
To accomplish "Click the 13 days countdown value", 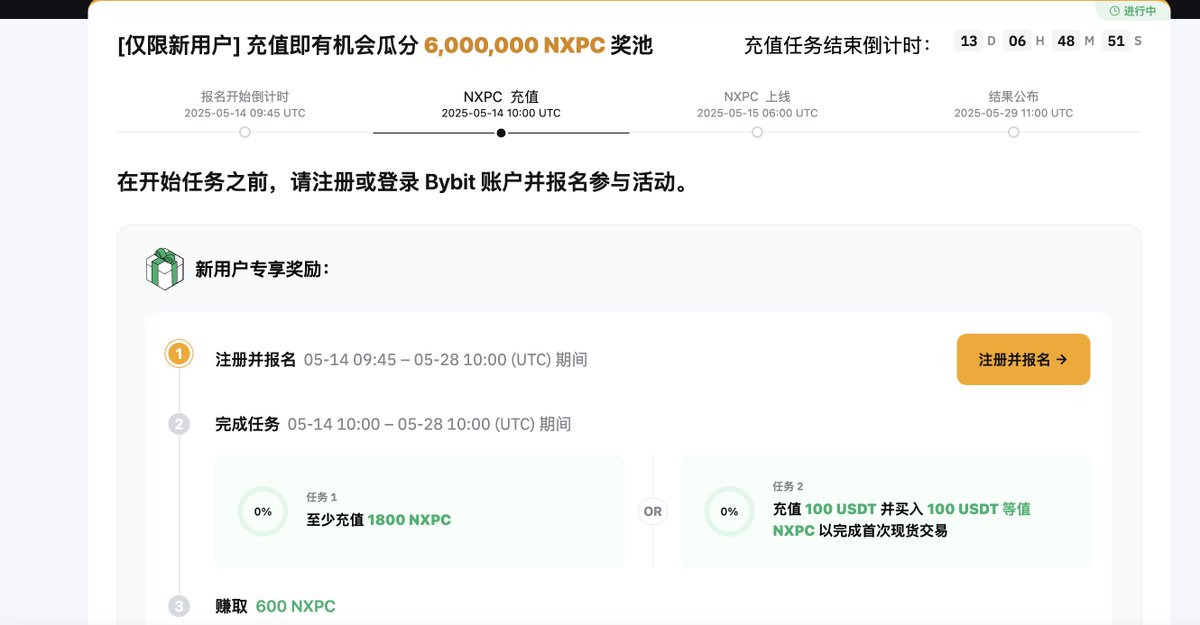I will (968, 41).
